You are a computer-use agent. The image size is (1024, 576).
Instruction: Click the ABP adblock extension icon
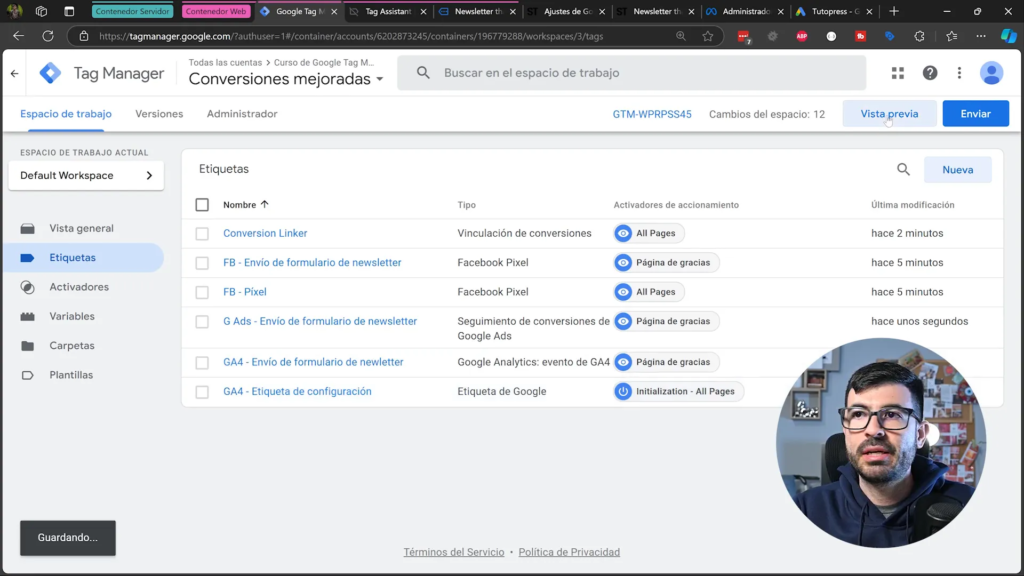pyautogui.click(x=802, y=37)
